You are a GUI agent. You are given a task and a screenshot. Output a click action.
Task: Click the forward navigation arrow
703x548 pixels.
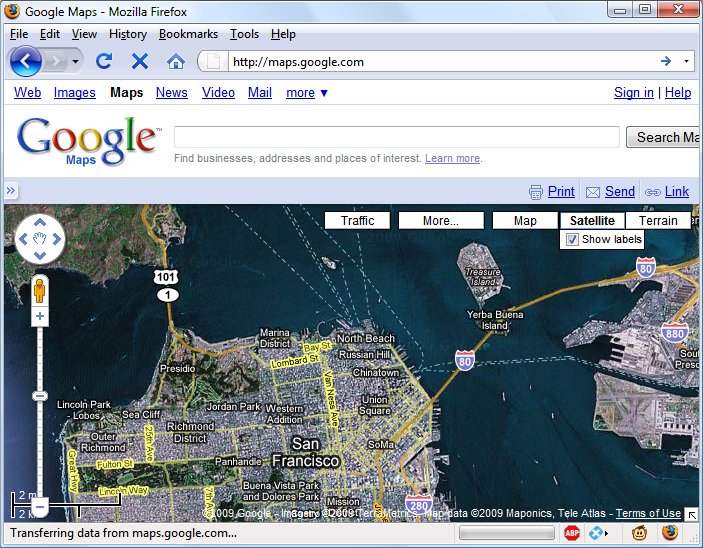(56, 61)
